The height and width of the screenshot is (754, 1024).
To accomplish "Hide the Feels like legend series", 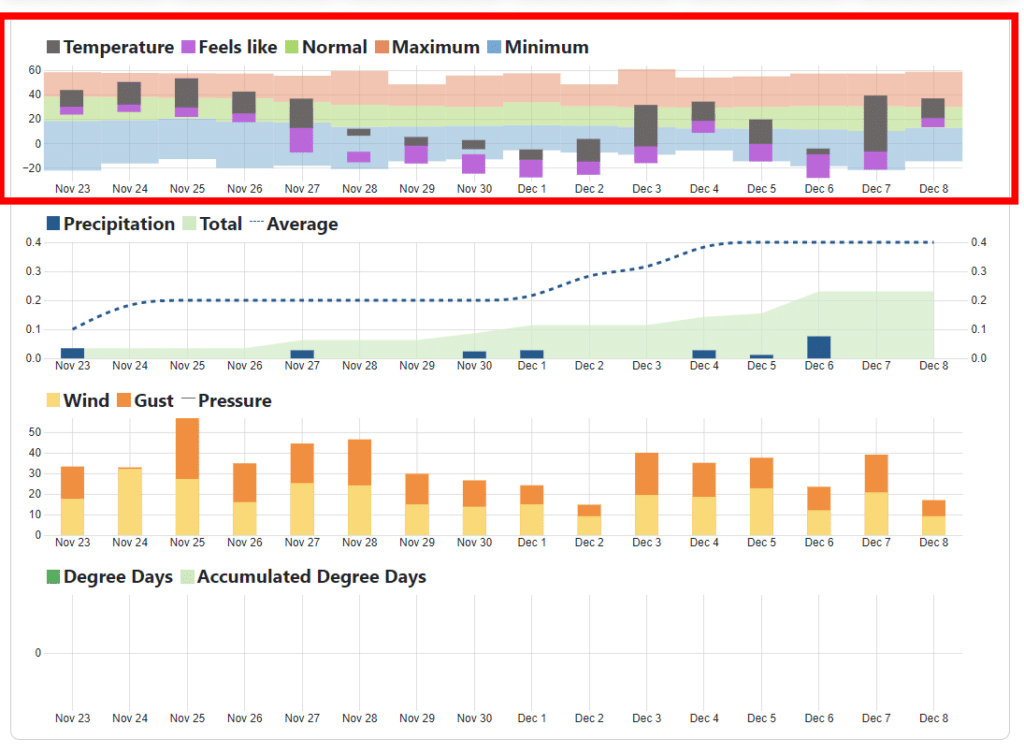I will click(x=188, y=47).
